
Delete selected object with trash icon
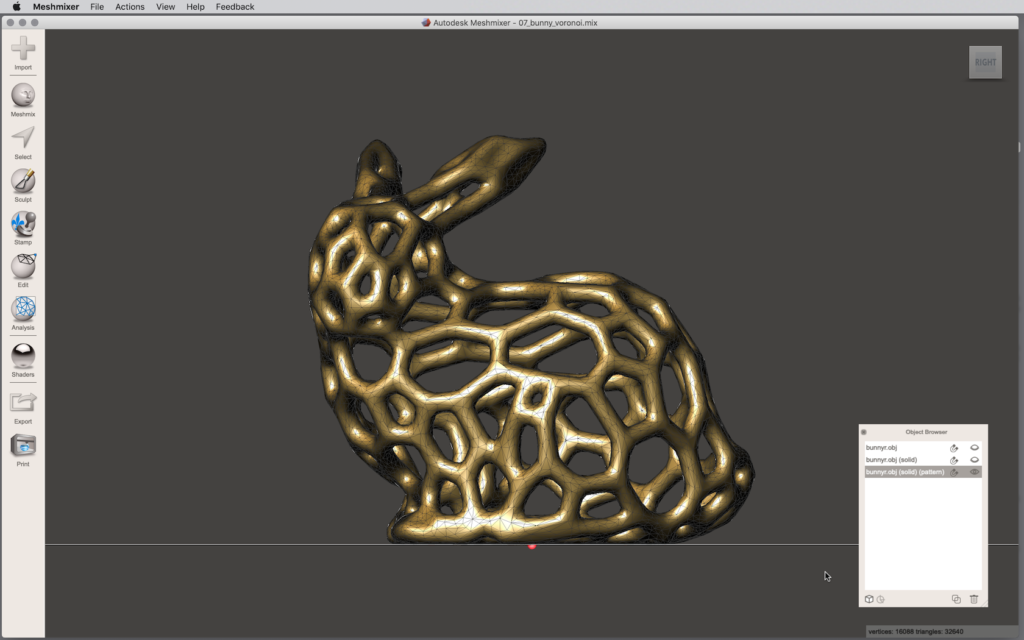click(974, 599)
